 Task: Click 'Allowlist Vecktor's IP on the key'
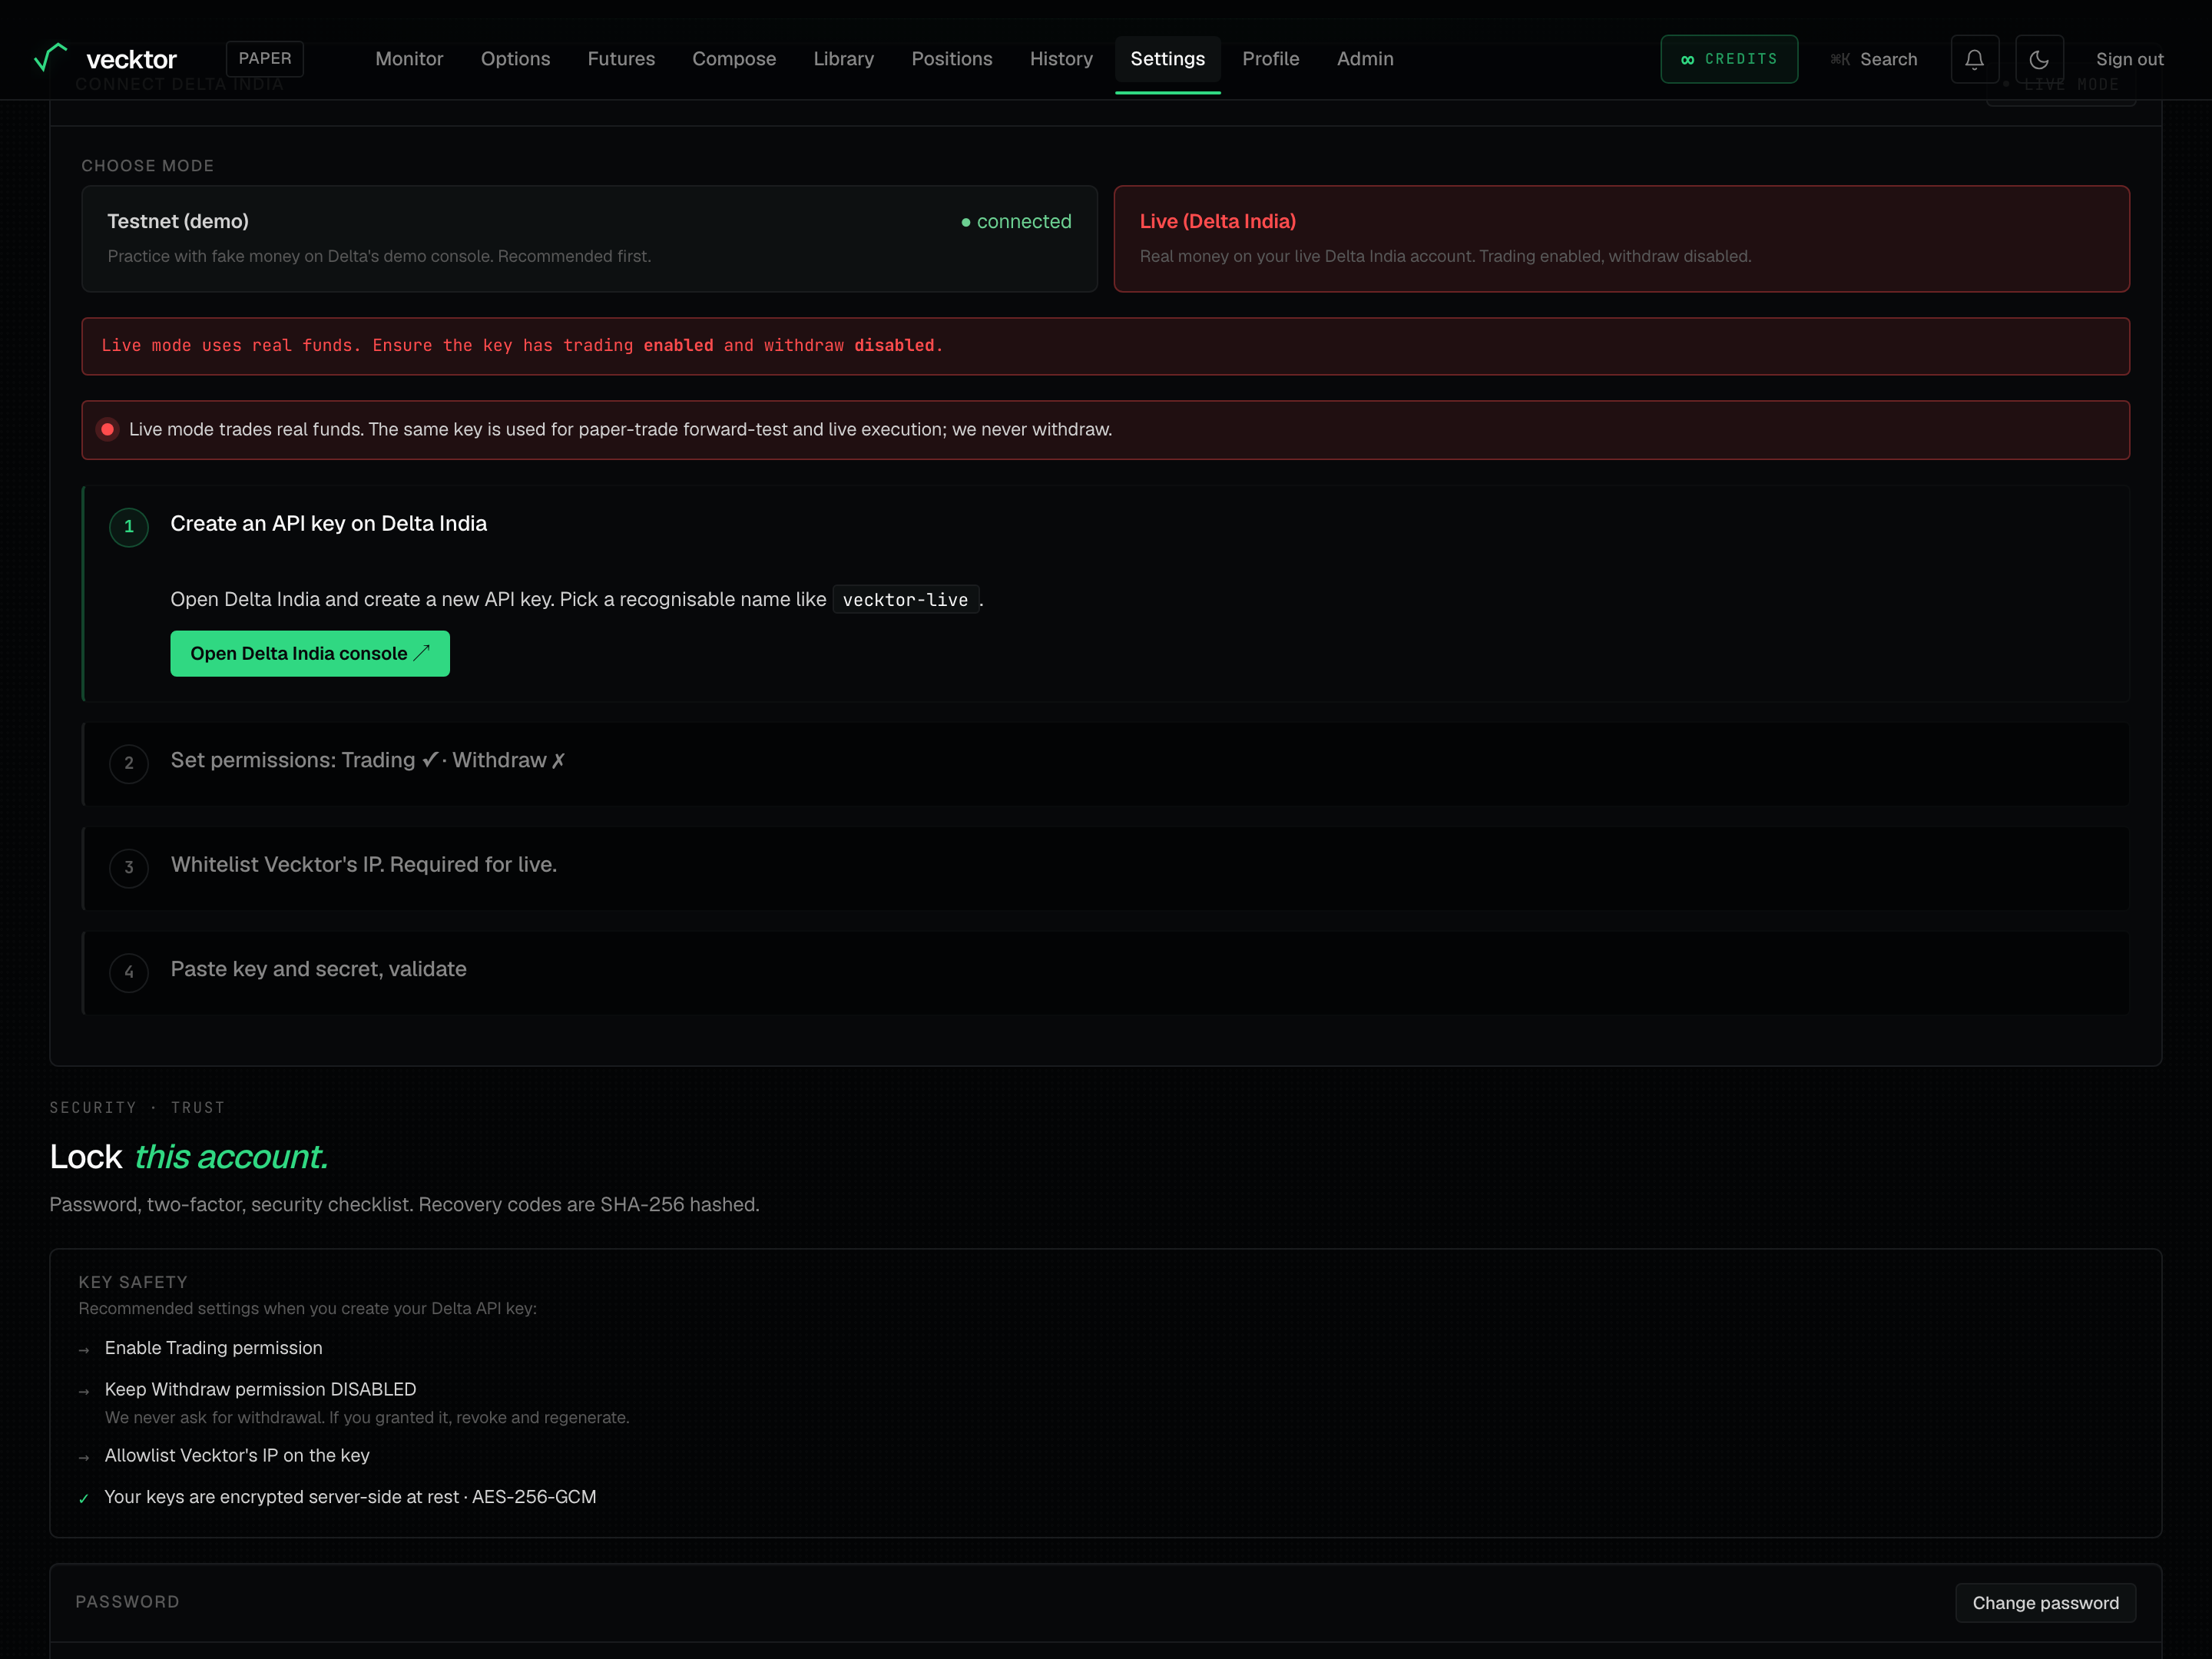point(237,1455)
